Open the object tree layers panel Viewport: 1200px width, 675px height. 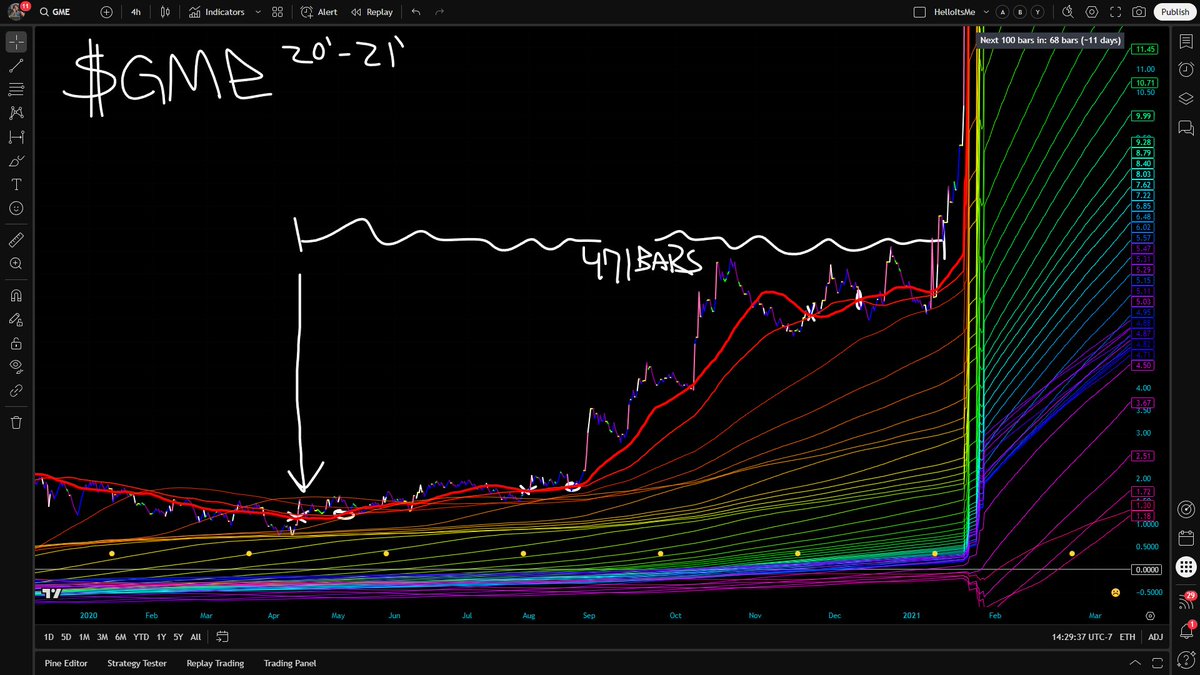(x=1185, y=98)
